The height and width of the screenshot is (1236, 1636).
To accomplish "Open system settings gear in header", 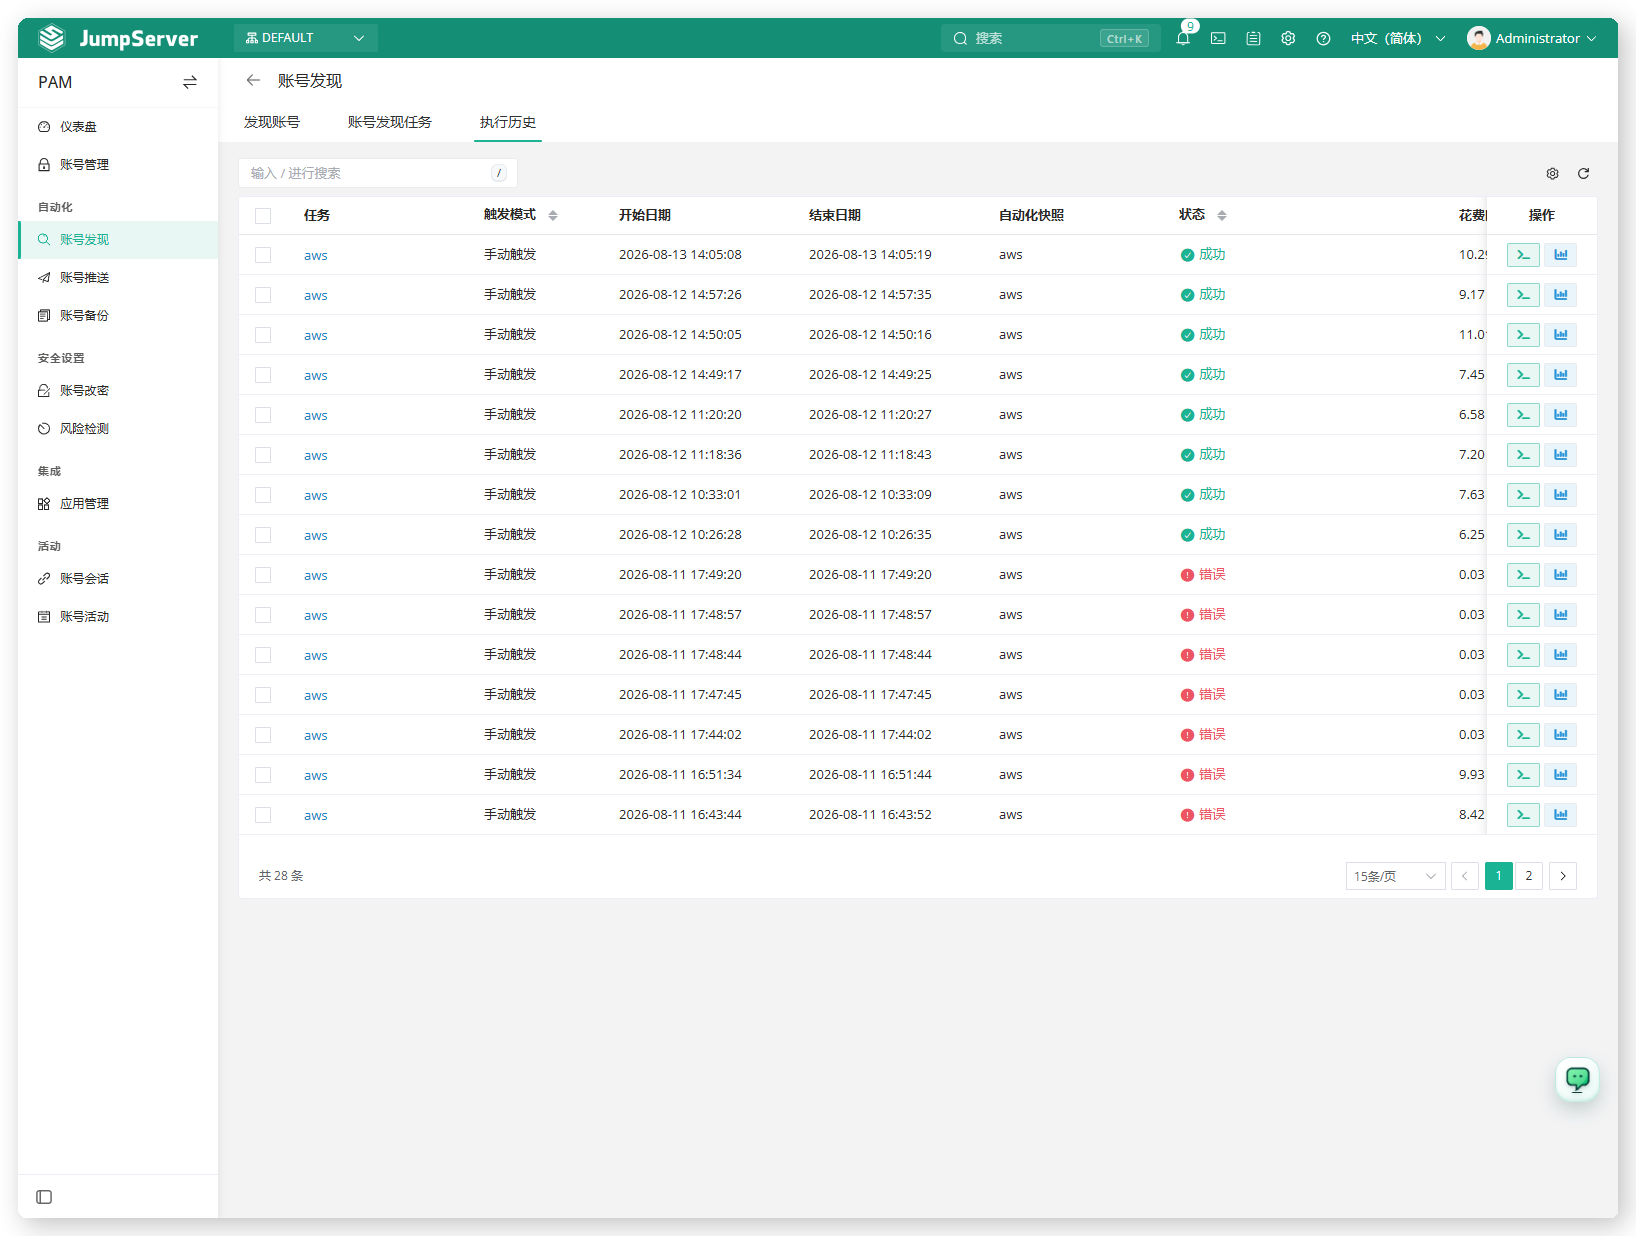I will pos(1288,38).
